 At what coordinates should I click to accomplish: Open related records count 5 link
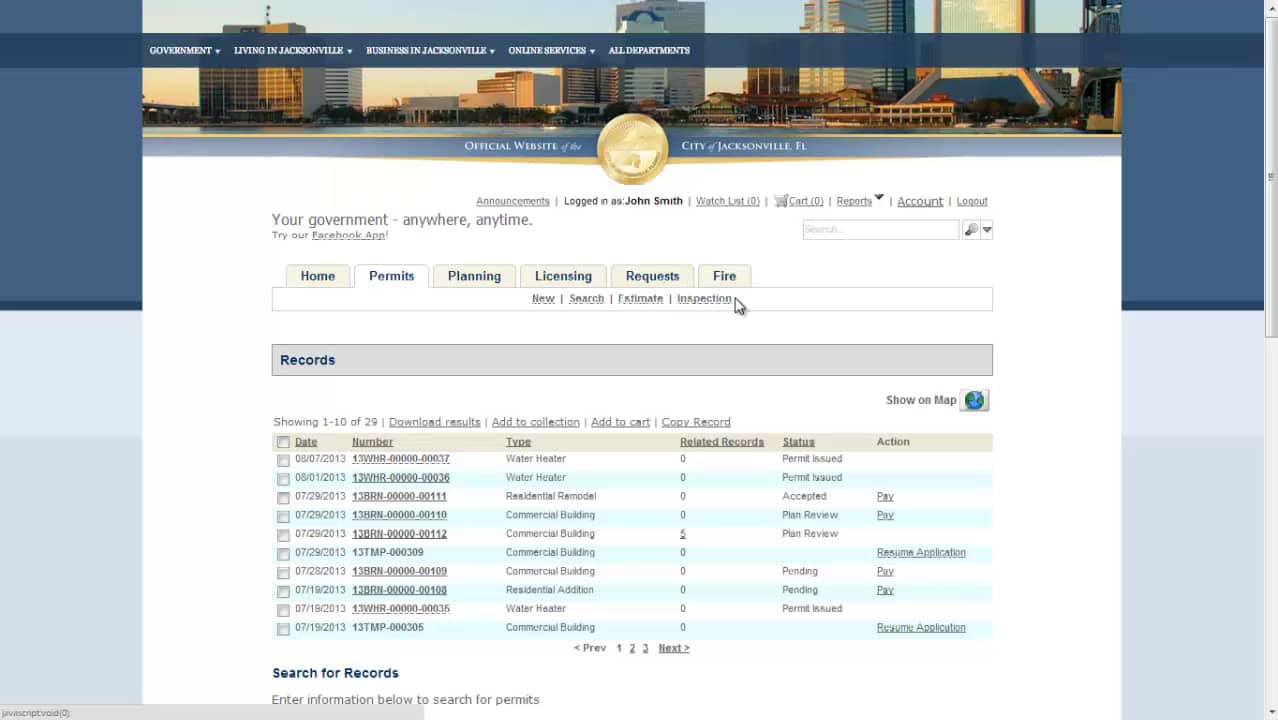[683, 534]
